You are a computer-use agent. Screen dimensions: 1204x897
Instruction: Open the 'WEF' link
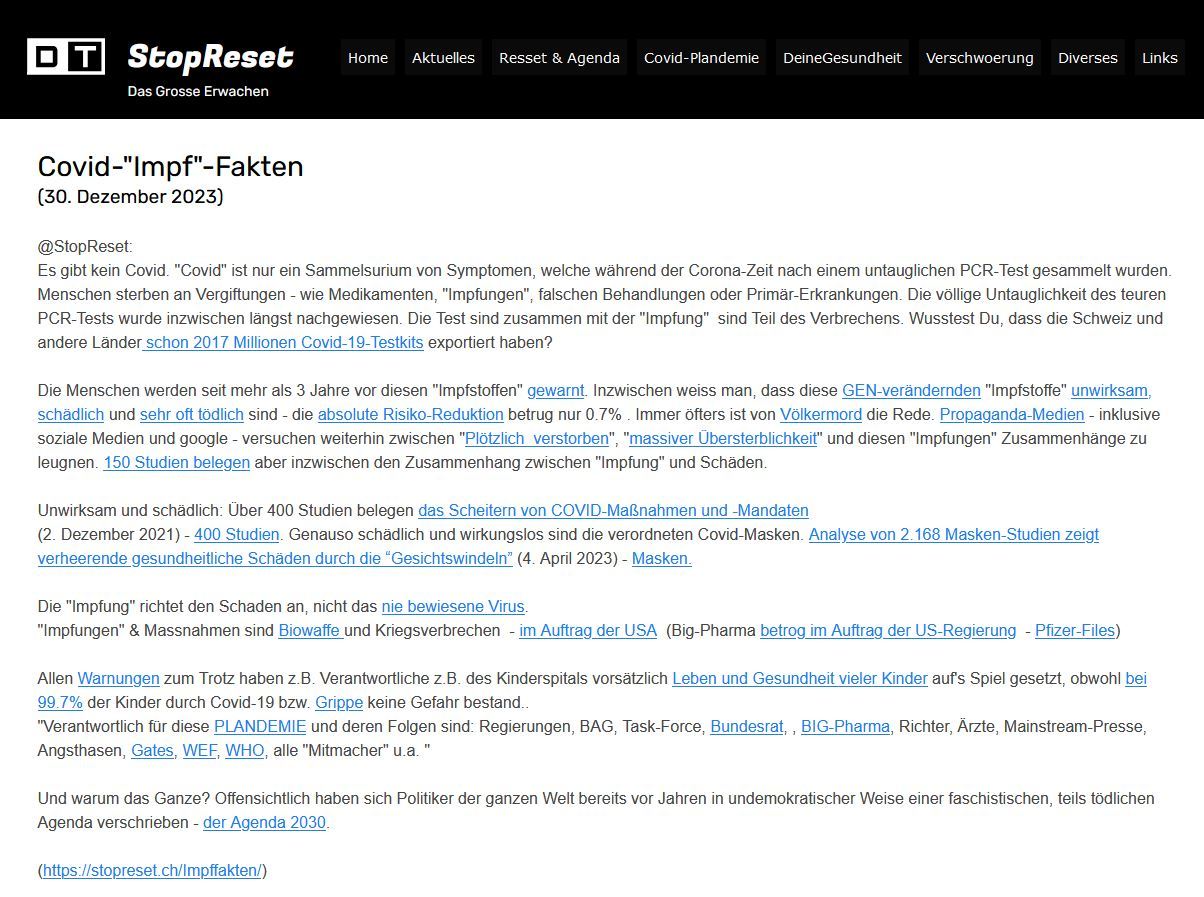(x=199, y=751)
